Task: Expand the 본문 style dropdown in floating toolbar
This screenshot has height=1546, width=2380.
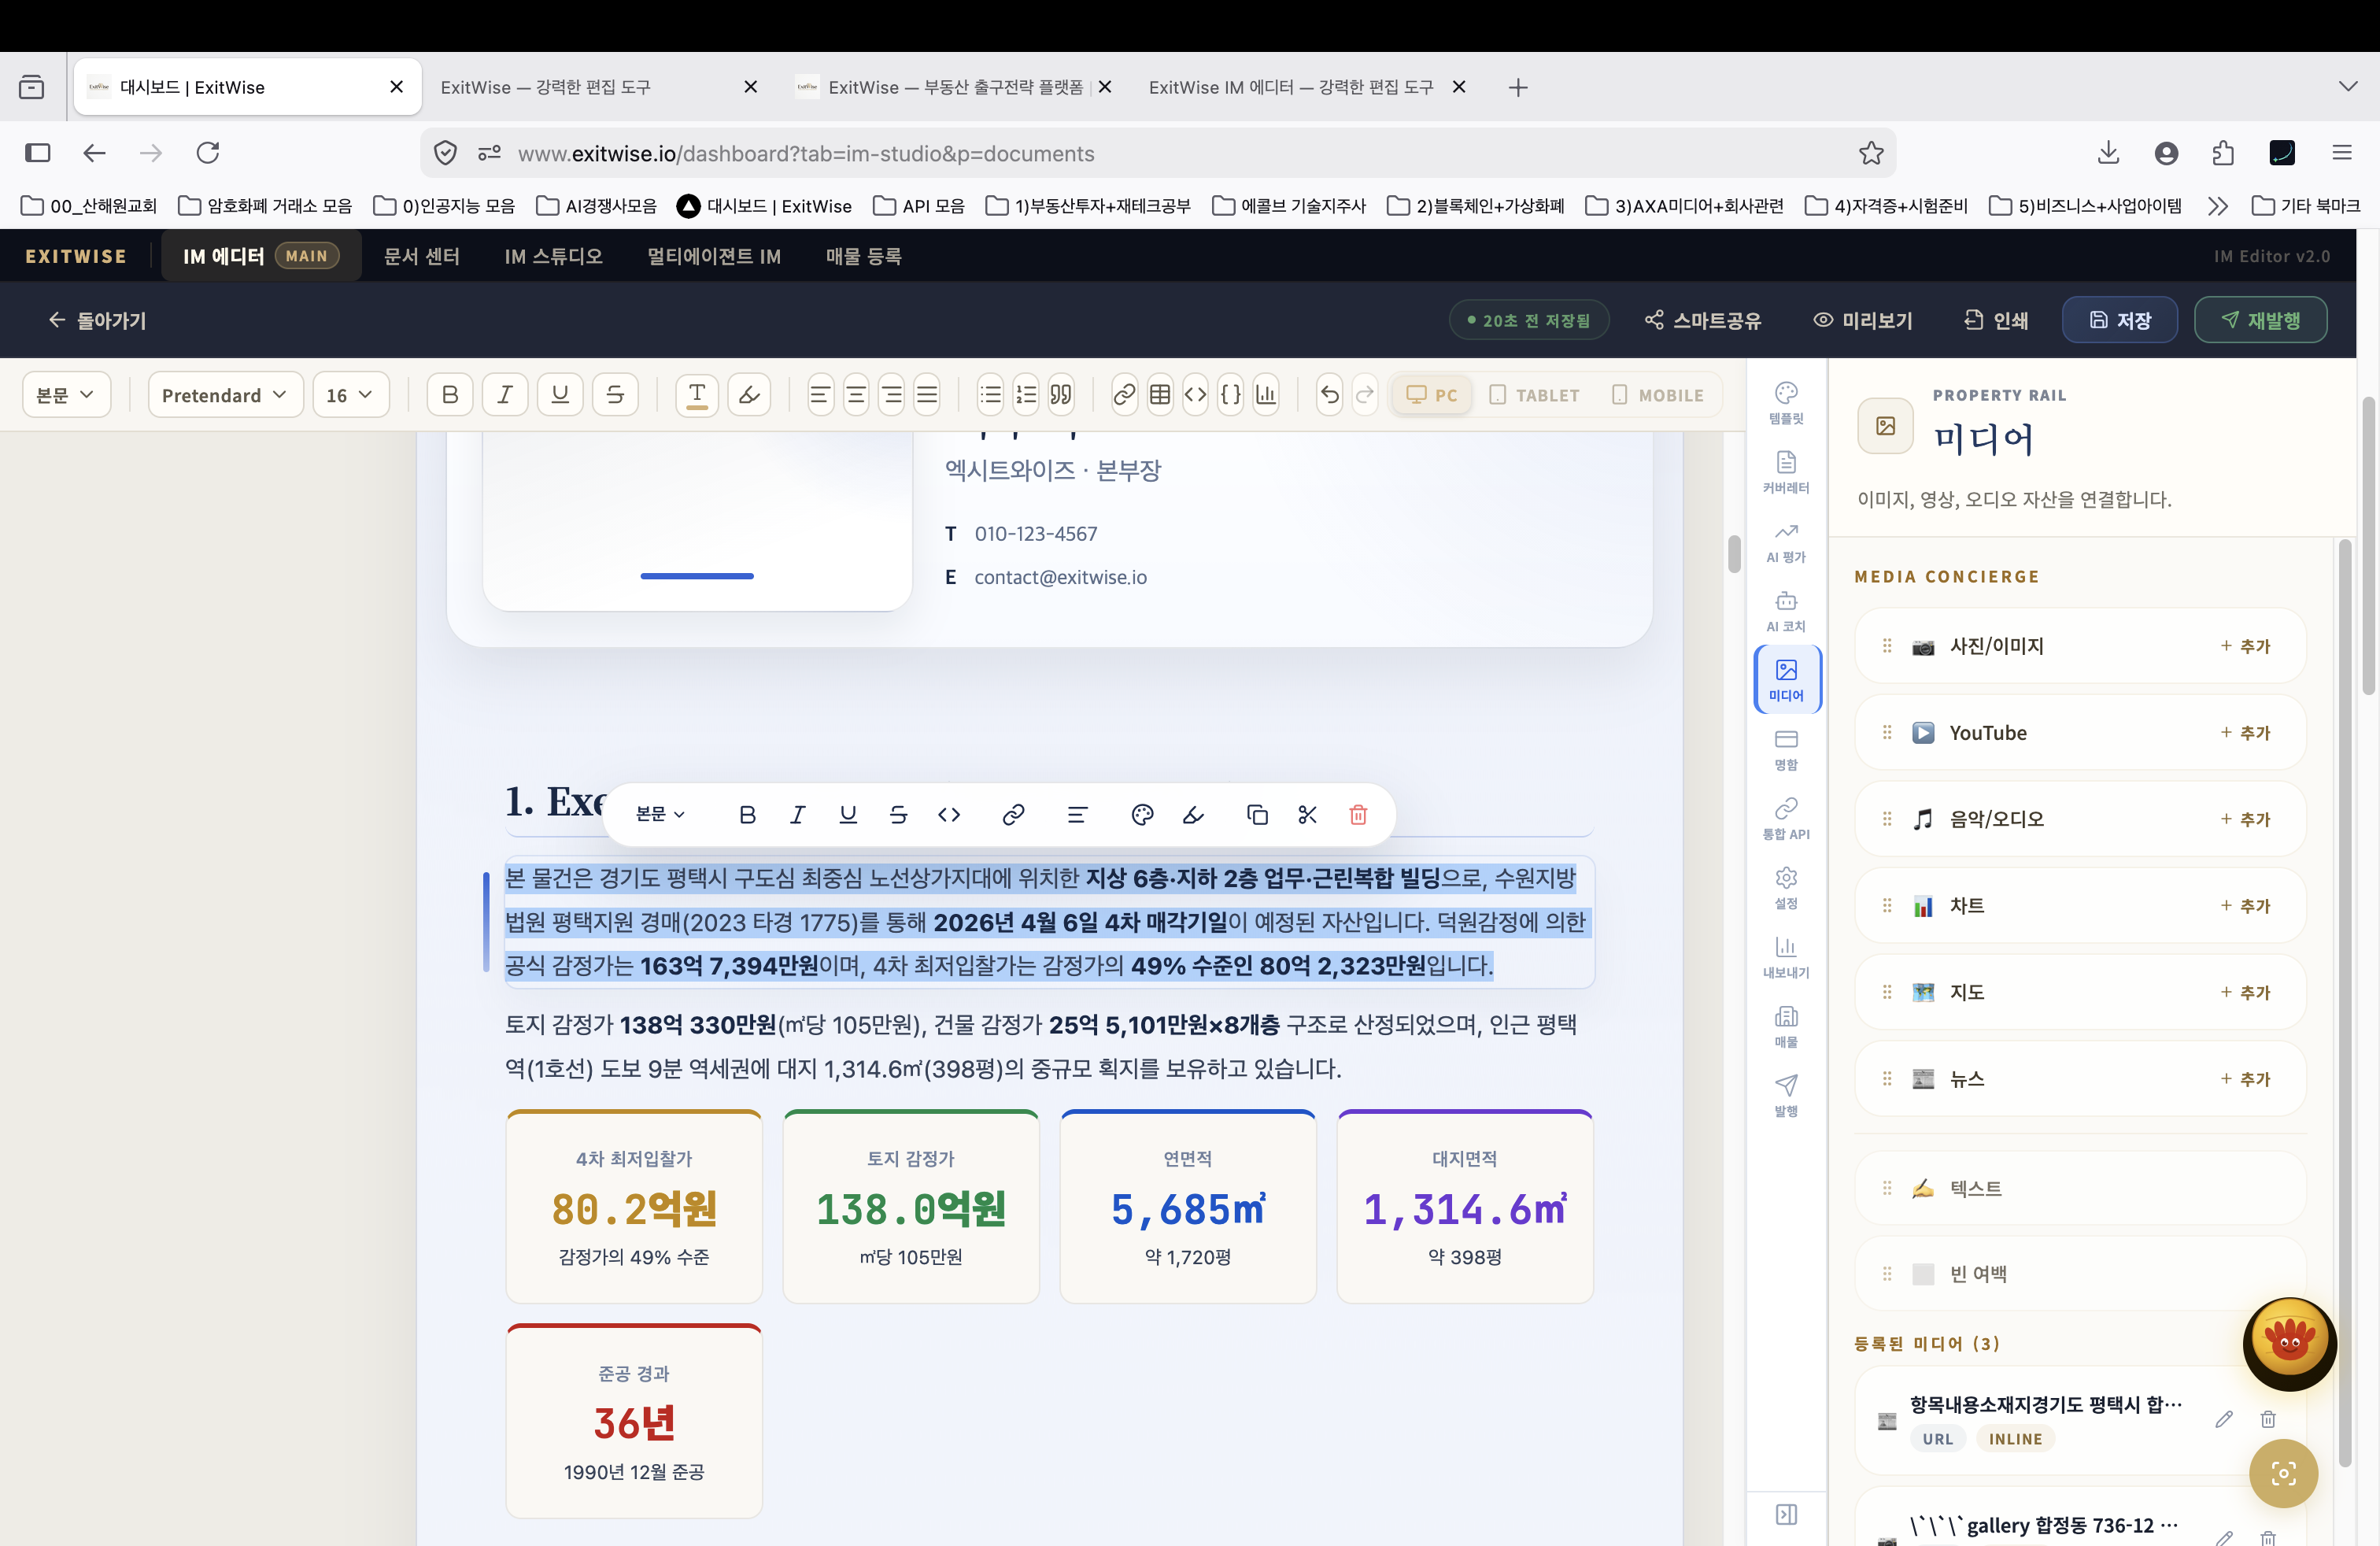Action: coord(660,815)
